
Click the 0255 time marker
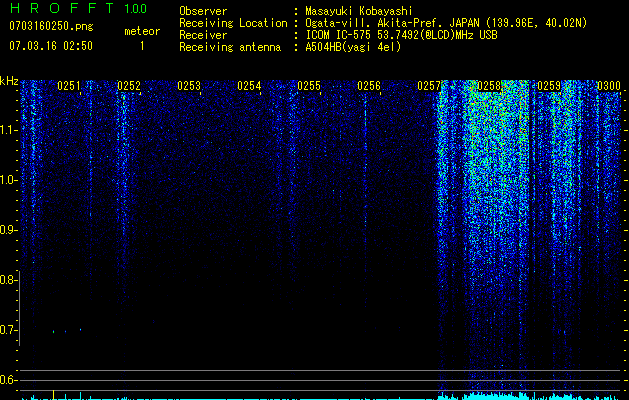tap(309, 86)
